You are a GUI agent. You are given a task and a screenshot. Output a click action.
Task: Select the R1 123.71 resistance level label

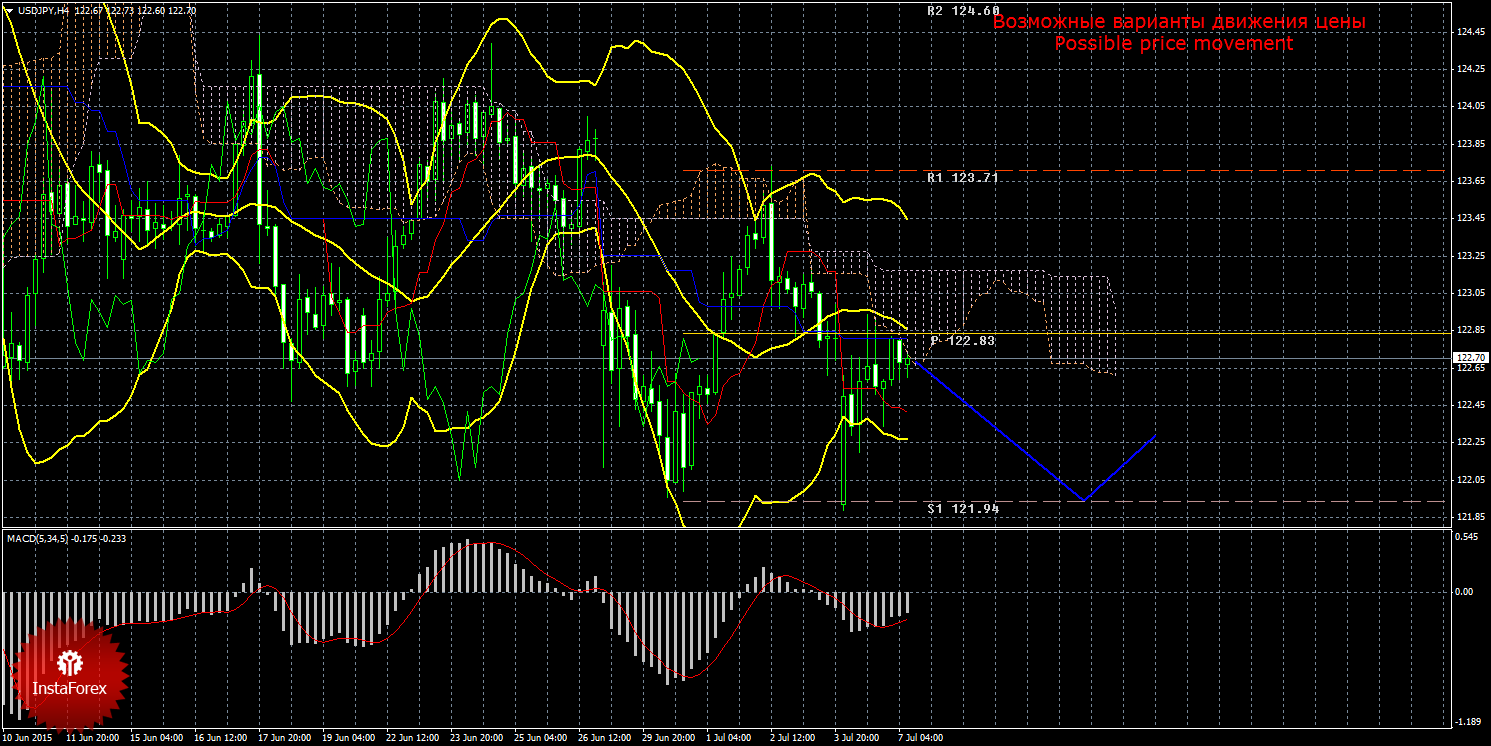point(963,177)
